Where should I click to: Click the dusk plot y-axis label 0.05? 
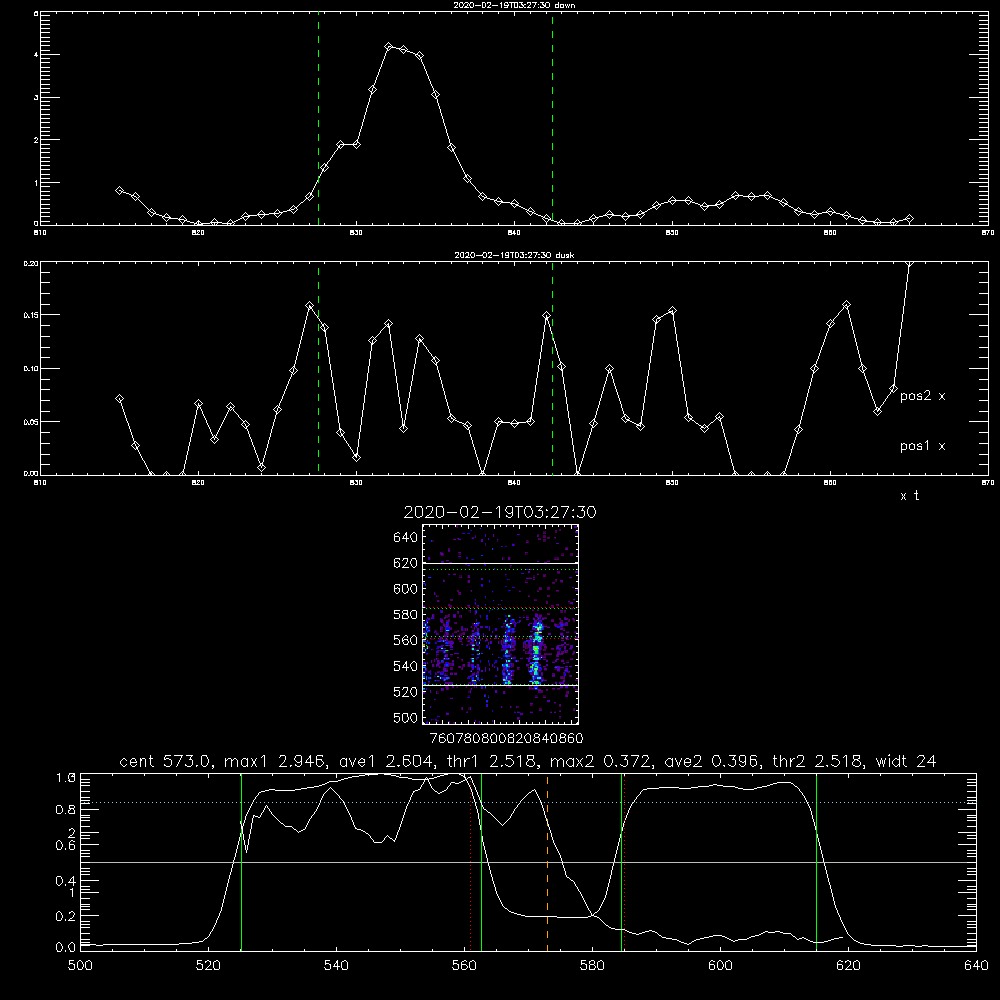(x=31, y=422)
